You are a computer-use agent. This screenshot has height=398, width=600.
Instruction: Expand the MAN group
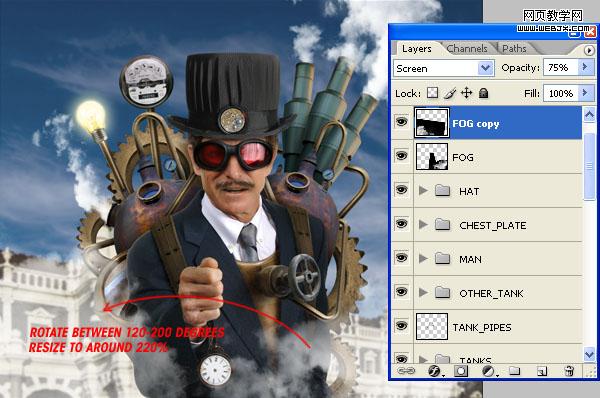(x=423, y=258)
